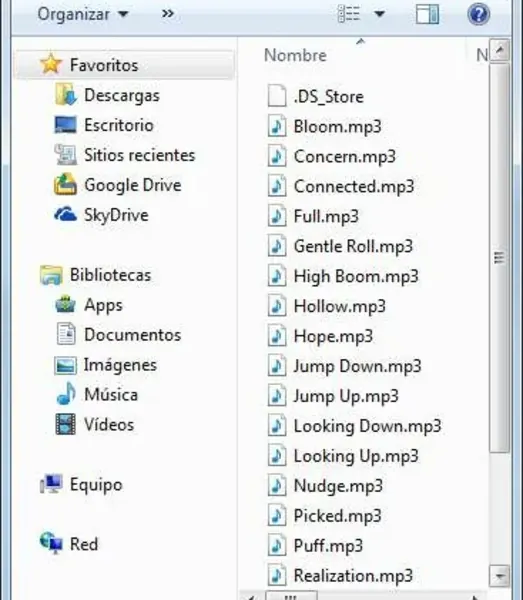This screenshot has width=523, height=600.
Task: Click the change view icon
Action: [349, 14]
